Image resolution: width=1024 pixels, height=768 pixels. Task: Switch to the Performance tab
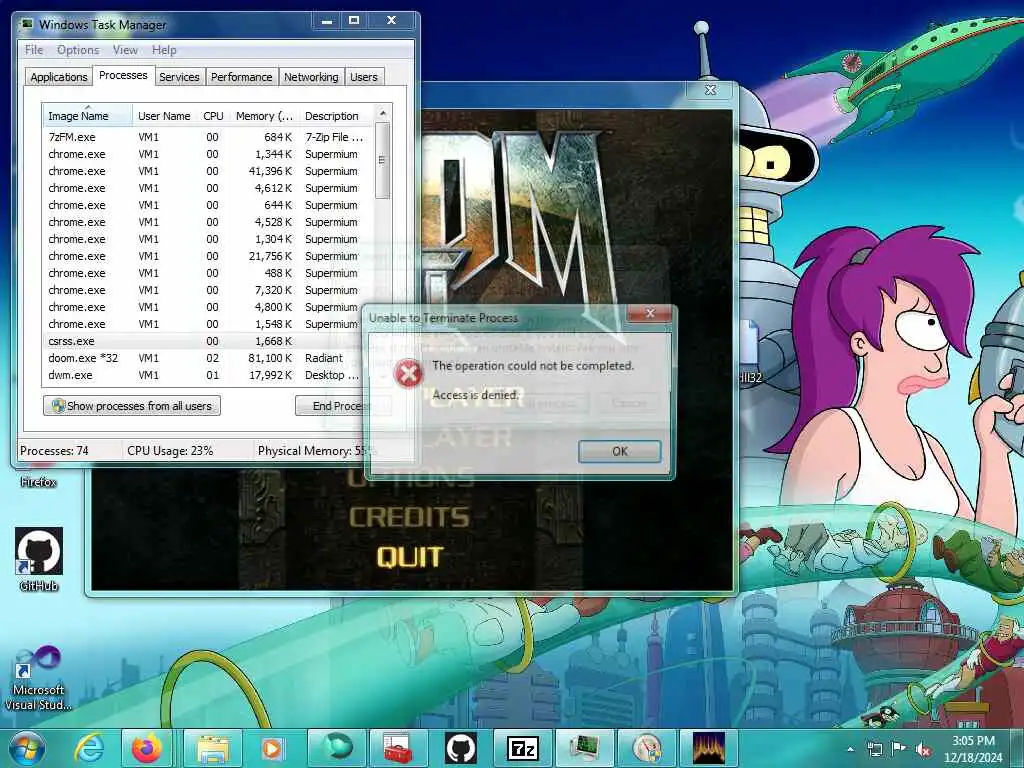(x=241, y=76)
